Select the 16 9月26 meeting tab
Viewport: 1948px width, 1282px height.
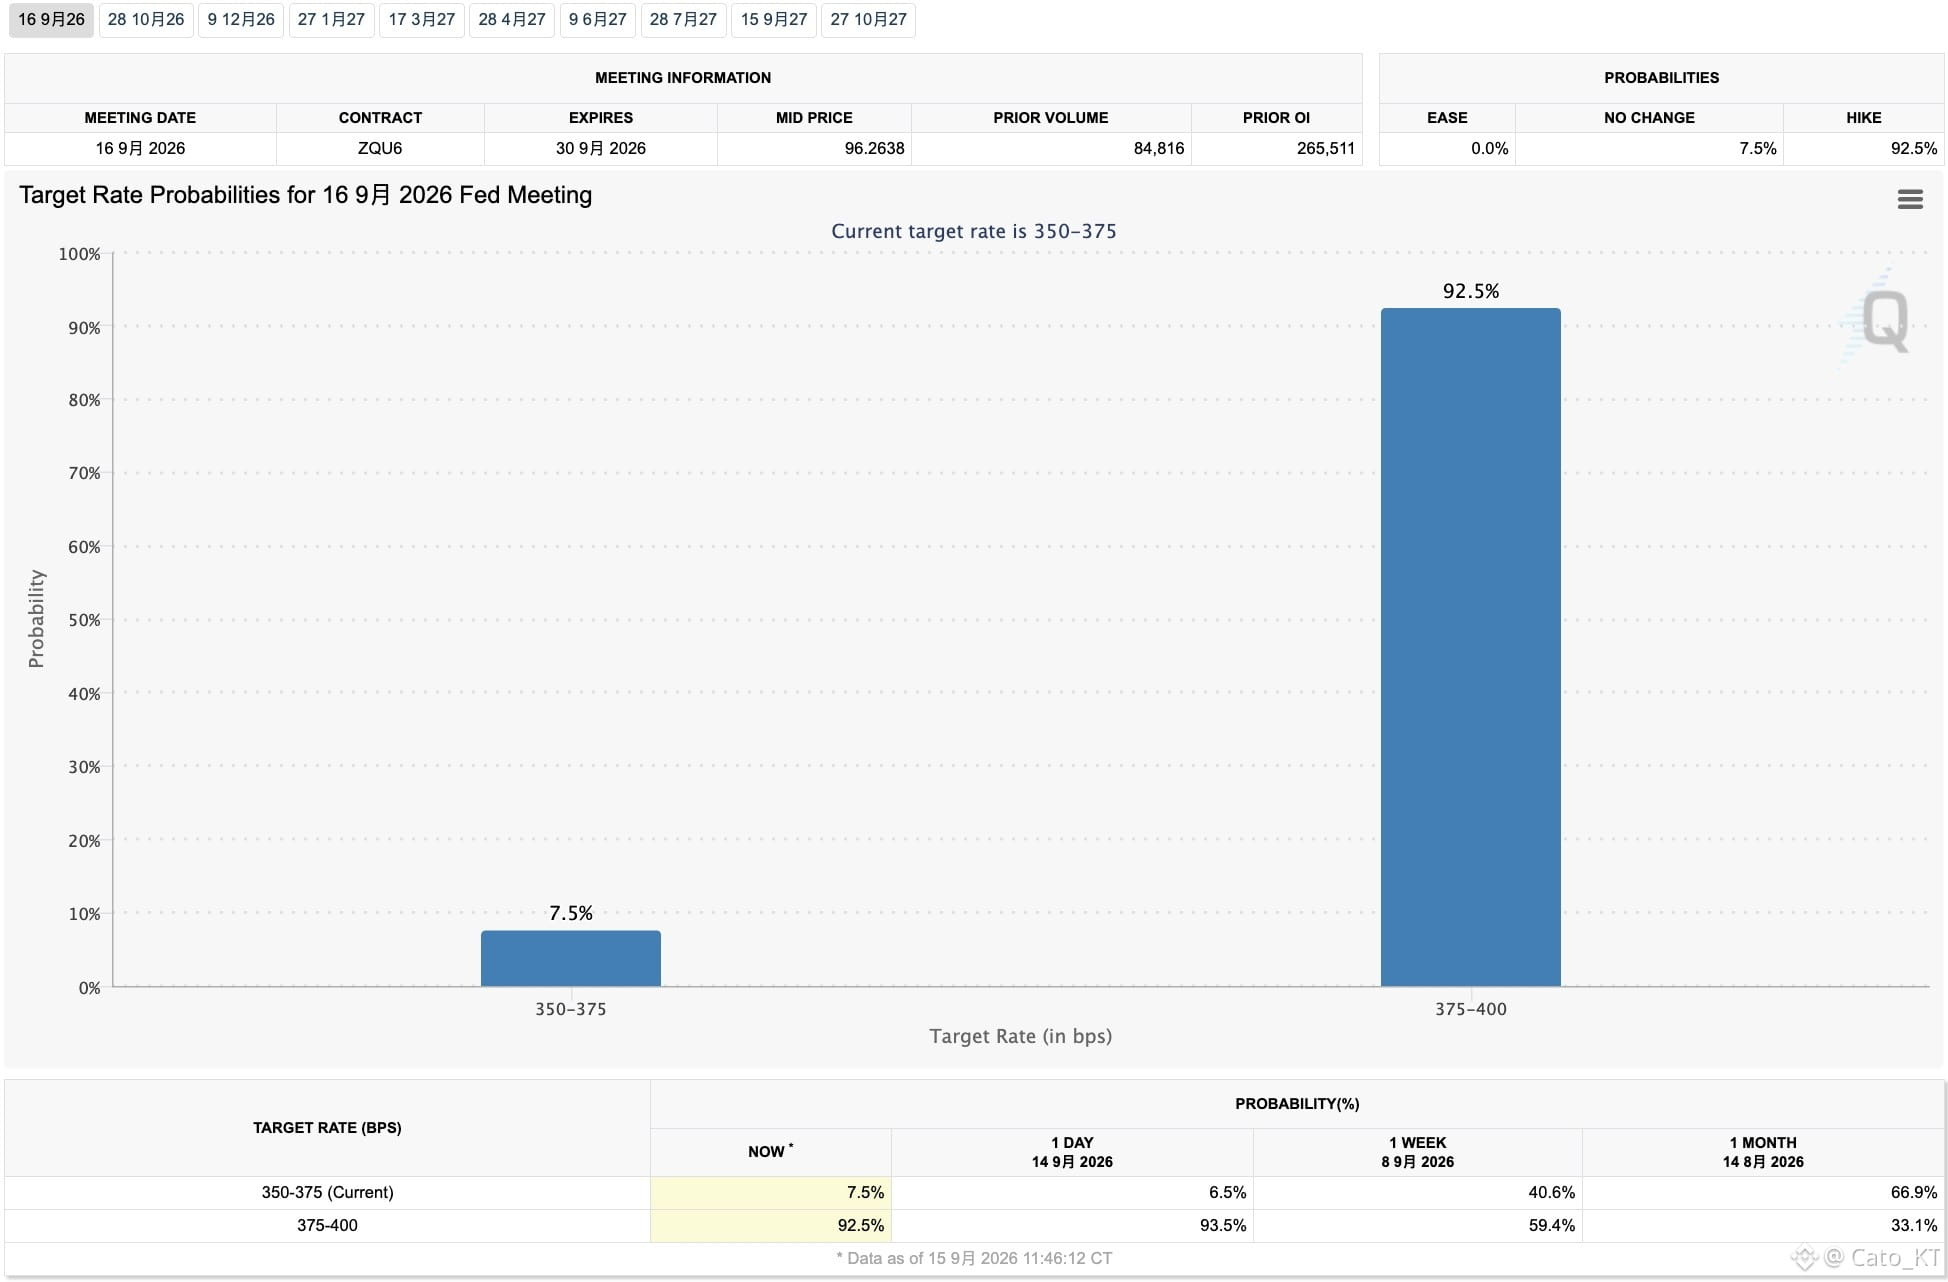pos(51,20)
